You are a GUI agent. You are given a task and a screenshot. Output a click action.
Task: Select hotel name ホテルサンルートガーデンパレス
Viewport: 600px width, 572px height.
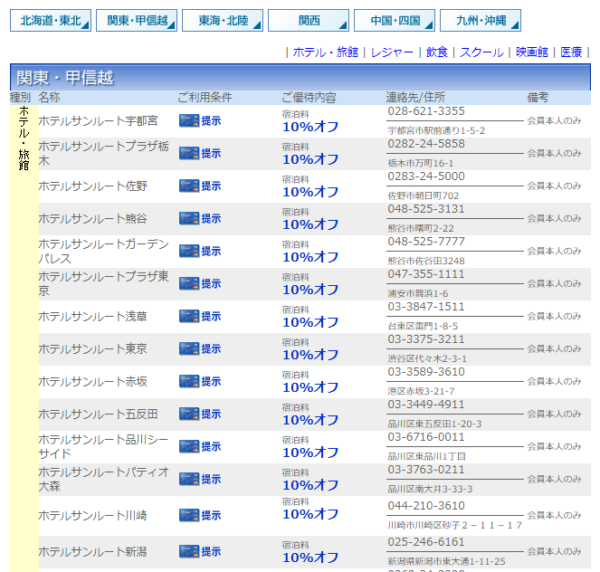[x=103, y=251]
